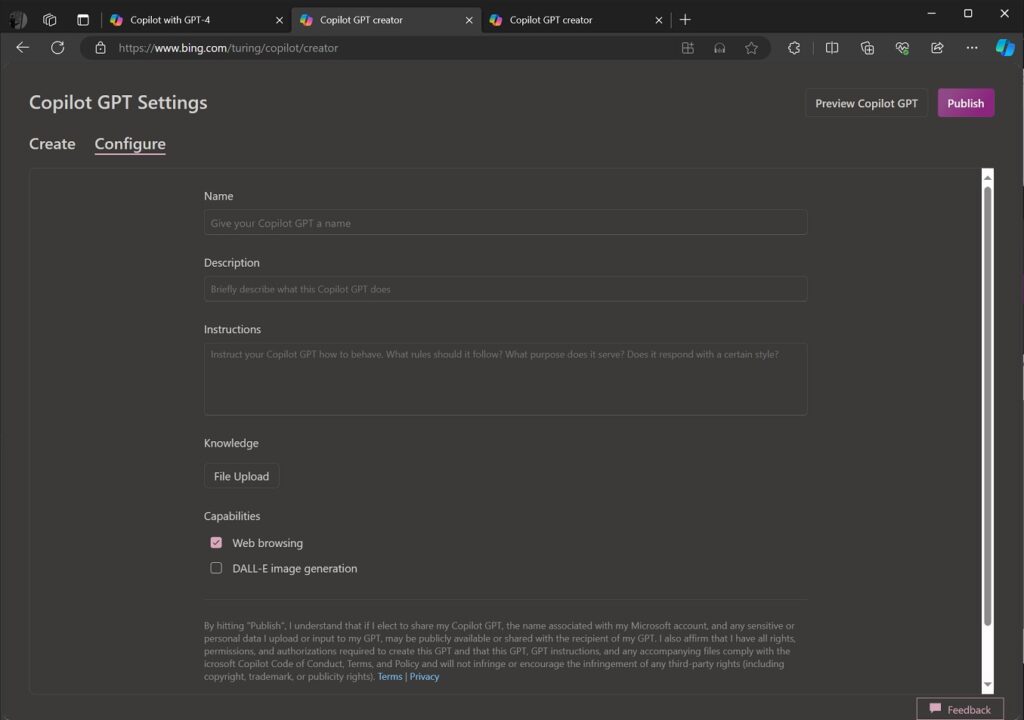
Task: Enable DALL-E image generation
Action: coord(216,567)
